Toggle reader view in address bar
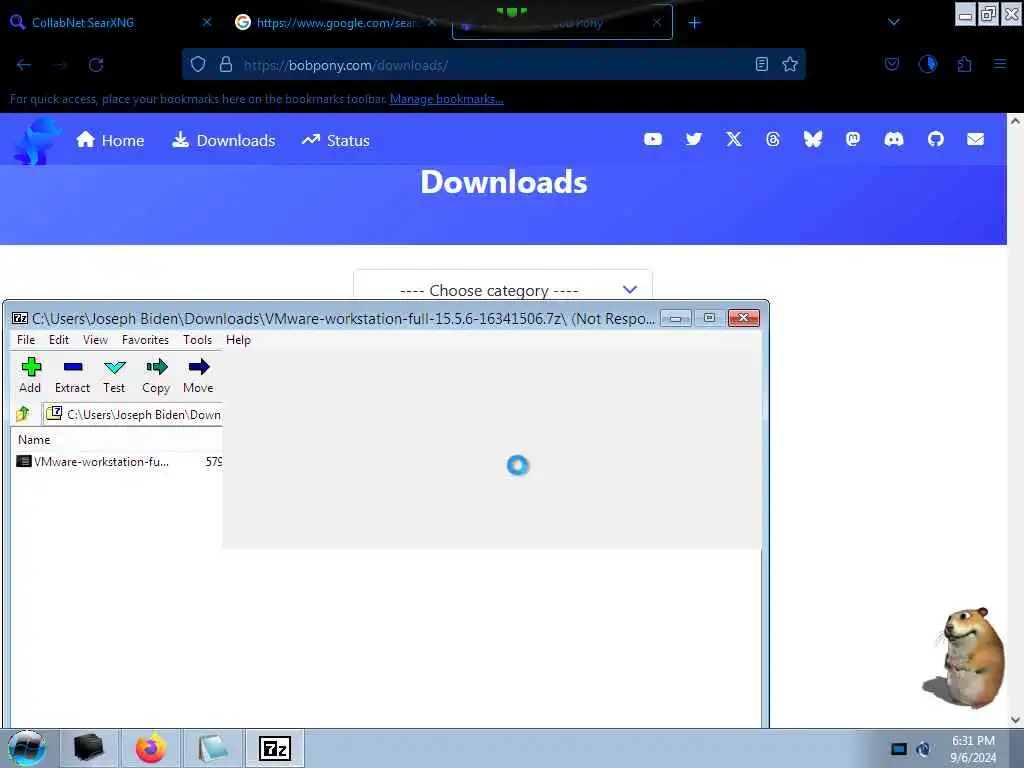1024x768 pixels. click(761, 64)
